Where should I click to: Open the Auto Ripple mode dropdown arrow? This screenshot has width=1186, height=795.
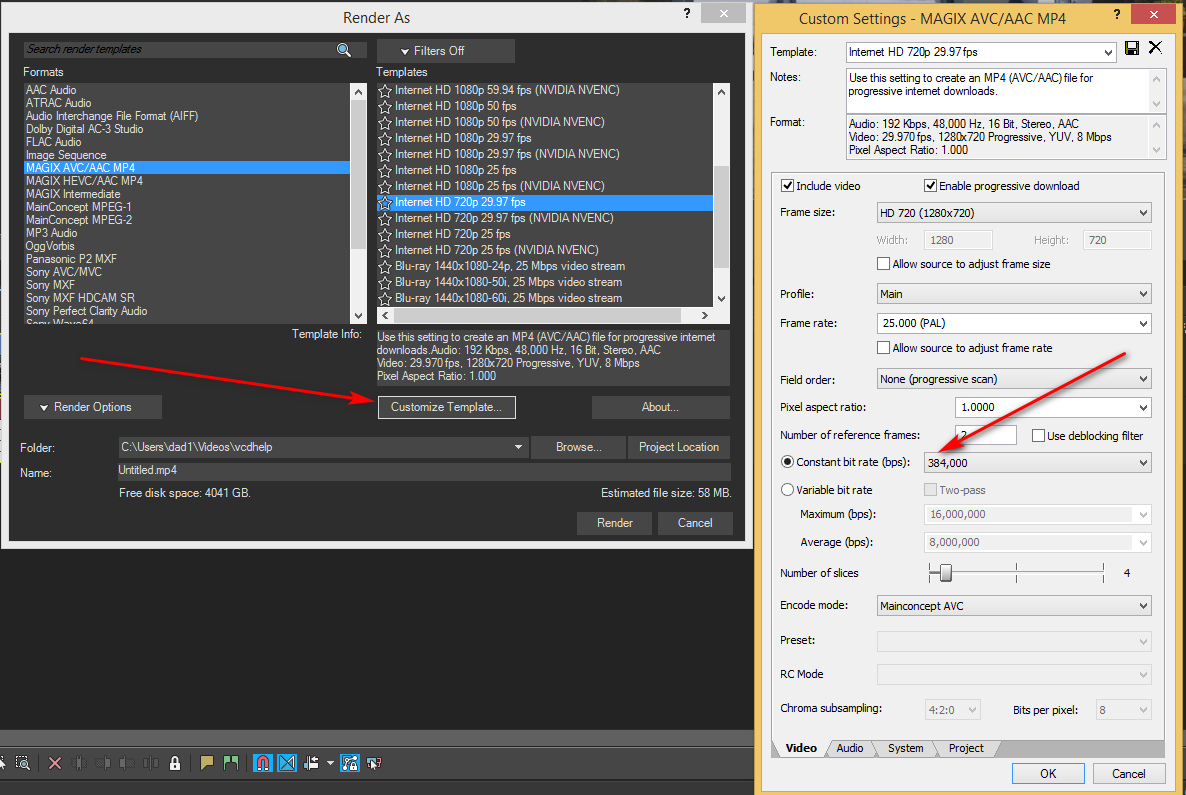tap(330, 764)
